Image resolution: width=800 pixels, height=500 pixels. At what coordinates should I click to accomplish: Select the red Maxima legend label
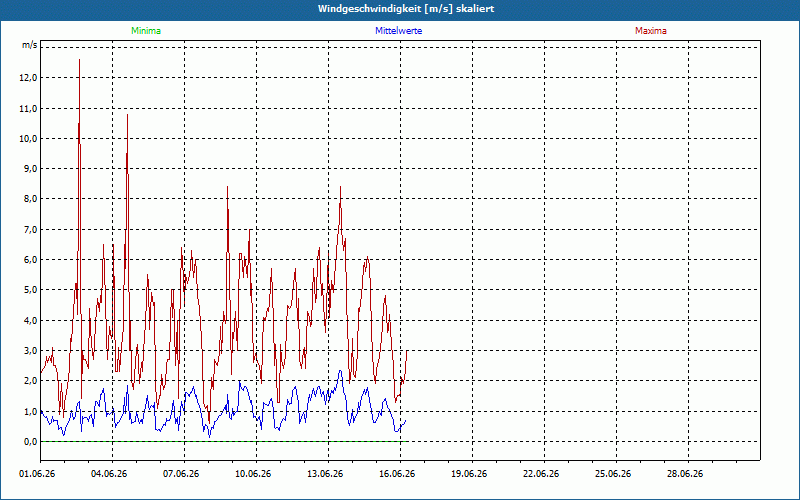[x=651, y=31]
